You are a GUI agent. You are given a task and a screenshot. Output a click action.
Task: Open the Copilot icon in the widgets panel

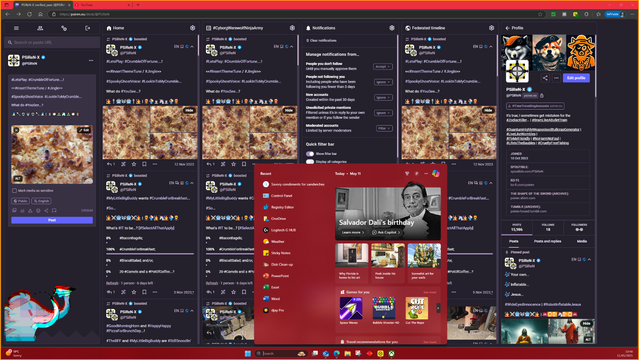(x=436, y=173)
